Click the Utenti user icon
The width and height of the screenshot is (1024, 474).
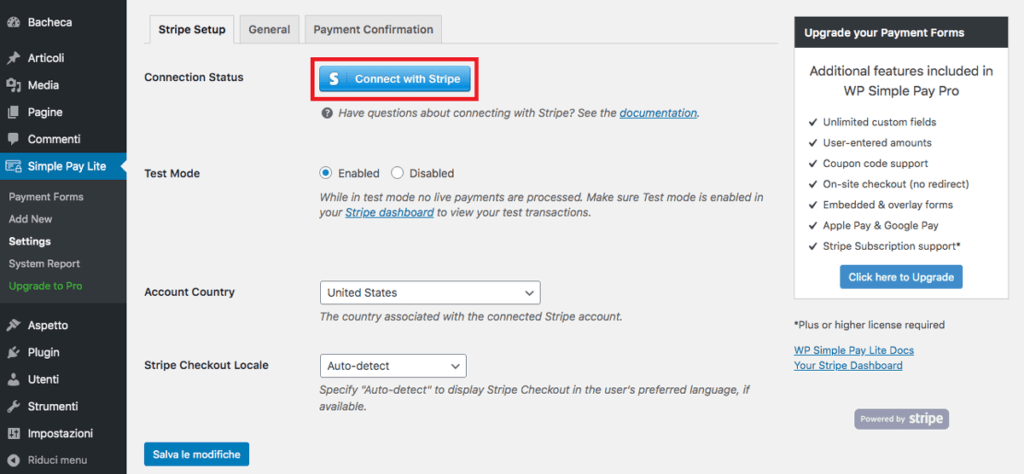click(12, 379)
